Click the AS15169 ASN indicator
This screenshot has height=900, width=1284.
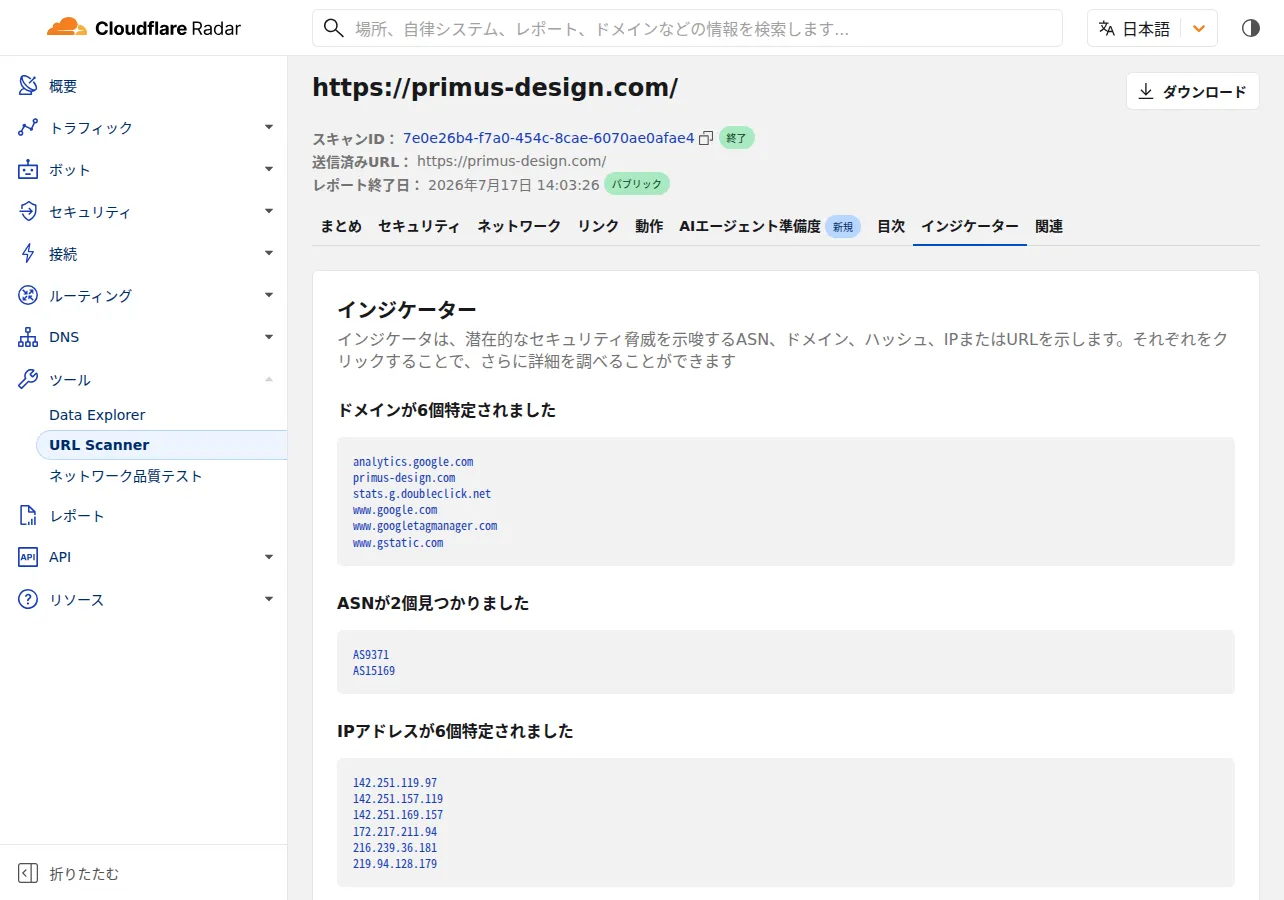click(x=374, y=671)
